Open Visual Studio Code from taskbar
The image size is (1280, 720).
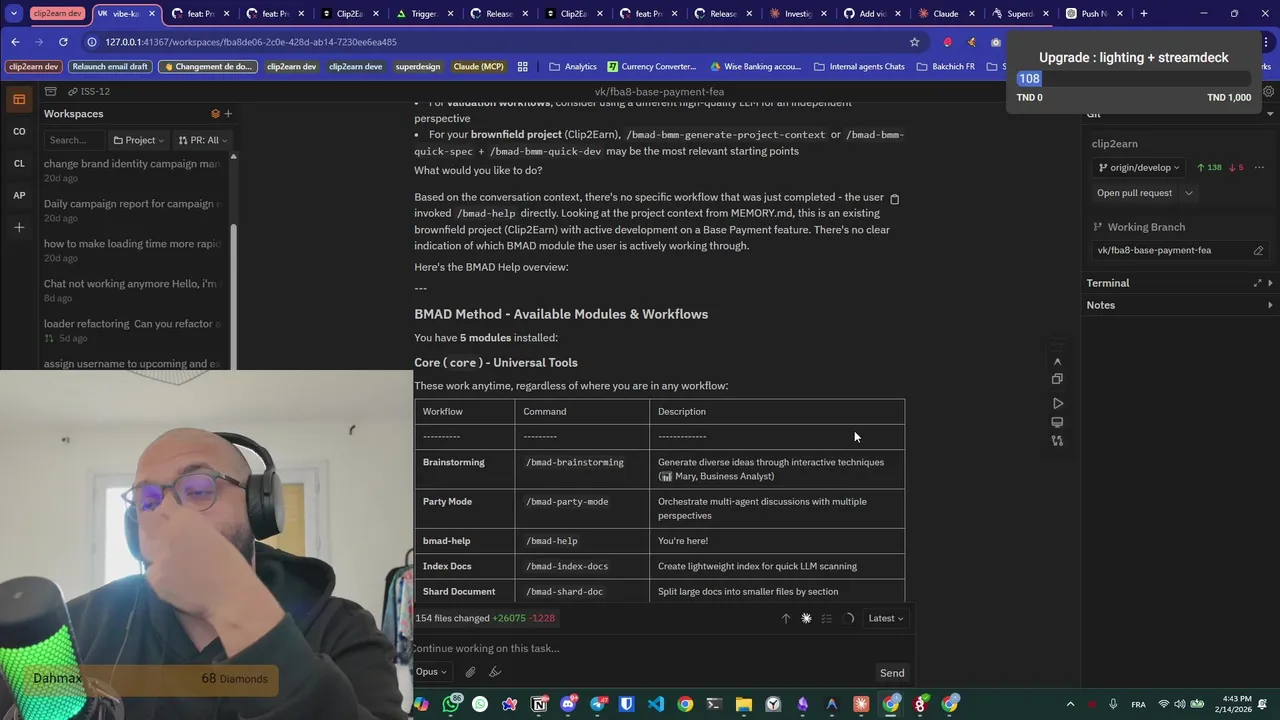click(655, 704)
